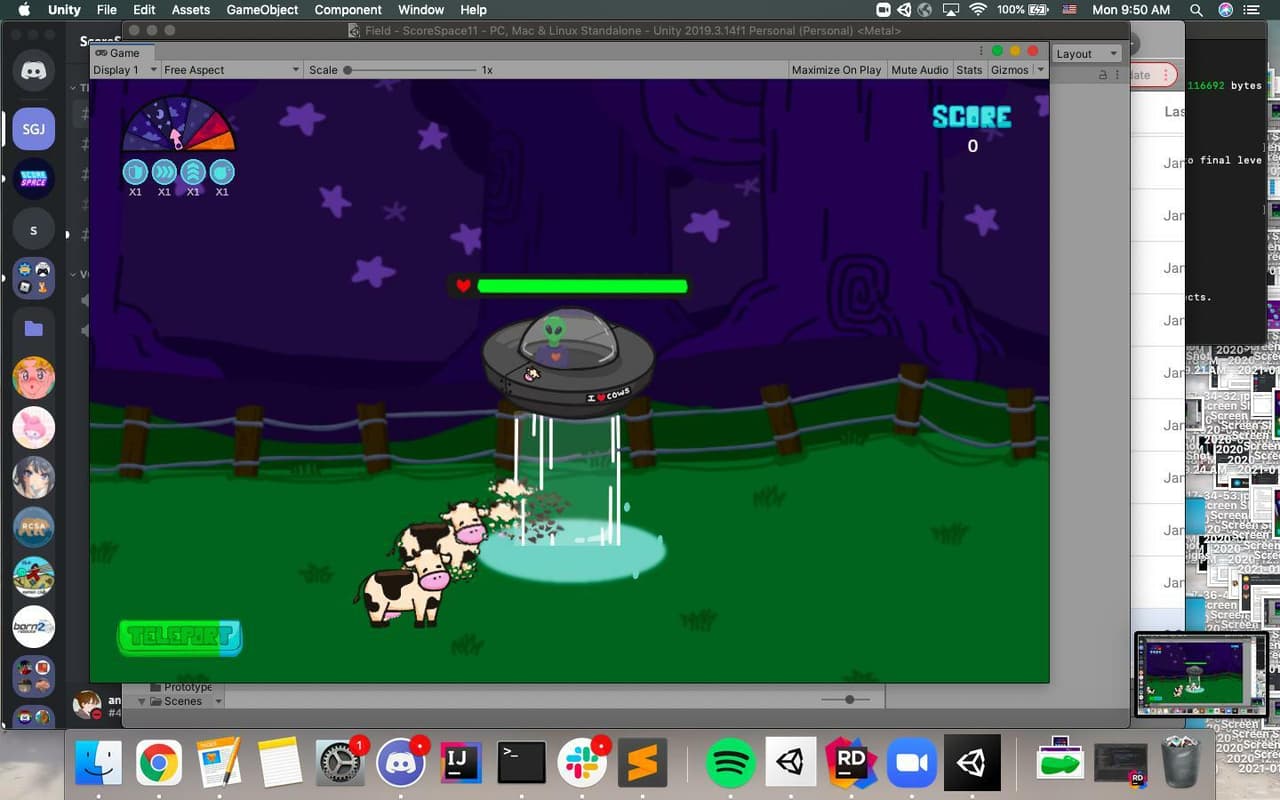Open the Discord server folder icon
Viewport: 1280px width, 800px height.
click(x=33, y=328)
